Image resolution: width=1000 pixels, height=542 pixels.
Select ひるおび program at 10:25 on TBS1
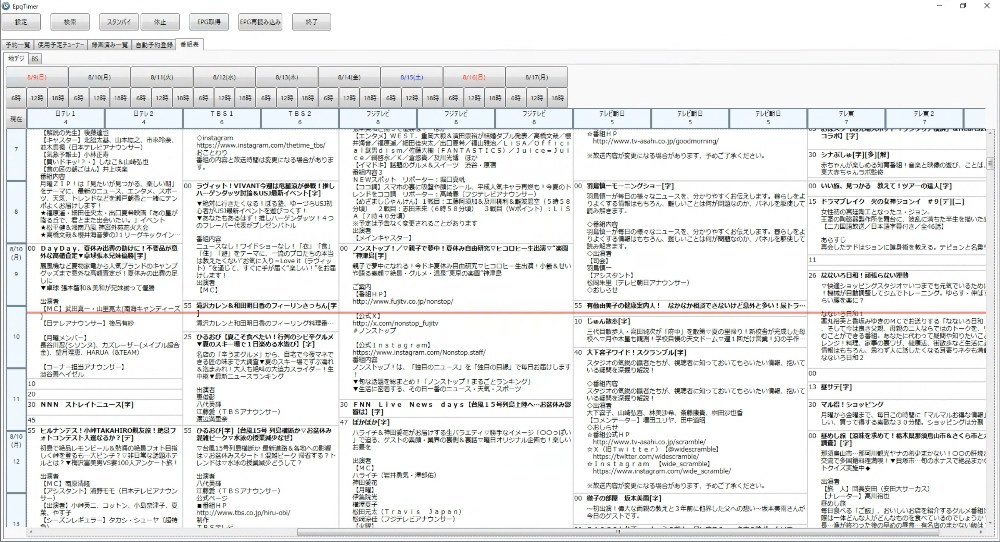pos(261,379)
